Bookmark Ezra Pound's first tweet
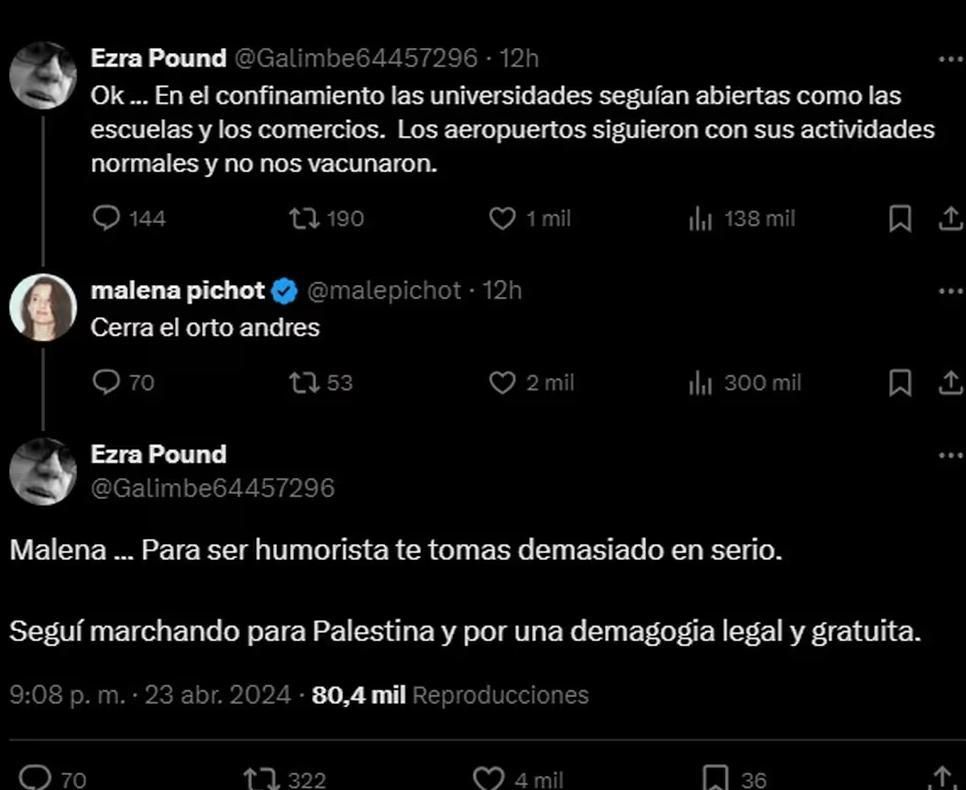 pos(900,218)
